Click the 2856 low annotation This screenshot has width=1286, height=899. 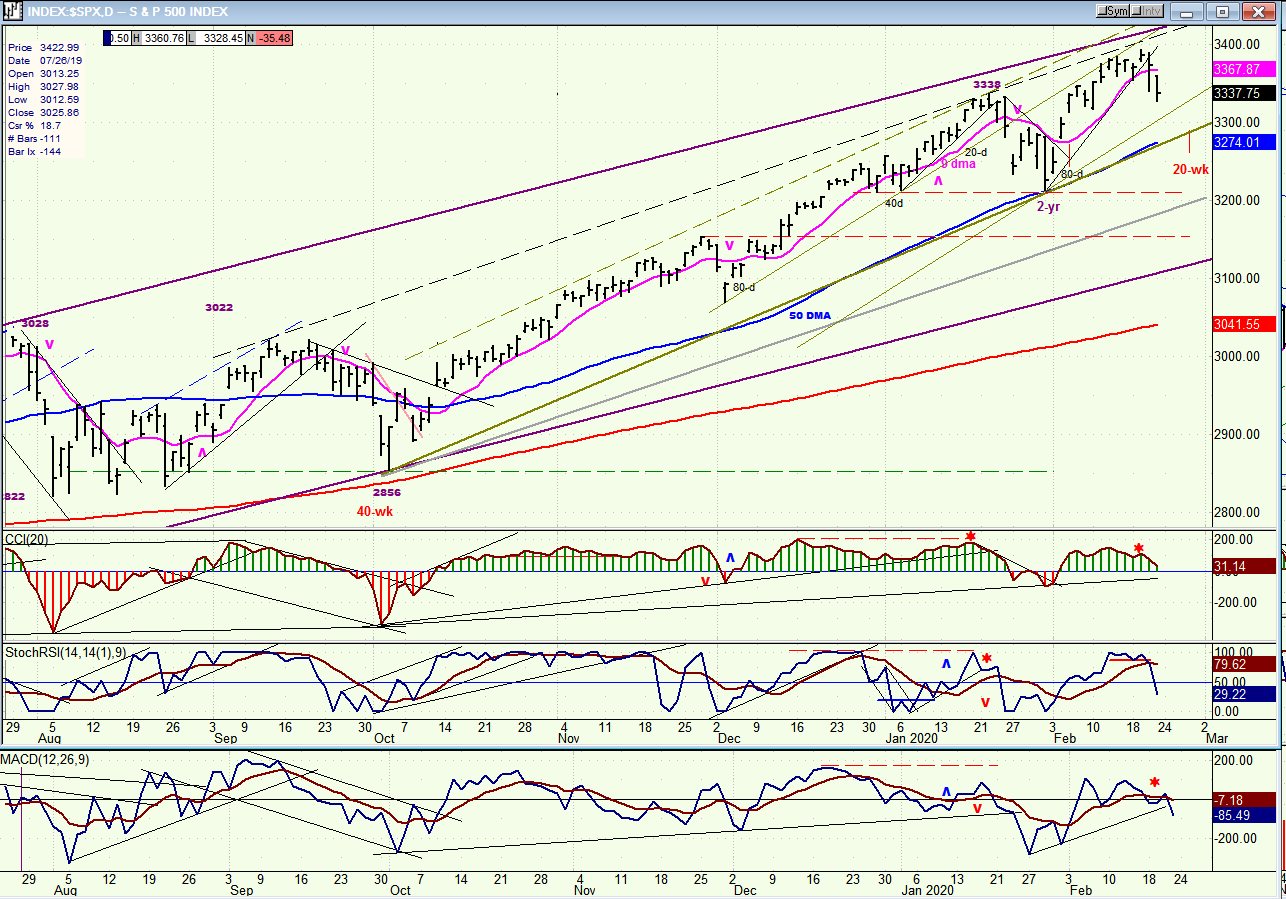pos(386,492)
